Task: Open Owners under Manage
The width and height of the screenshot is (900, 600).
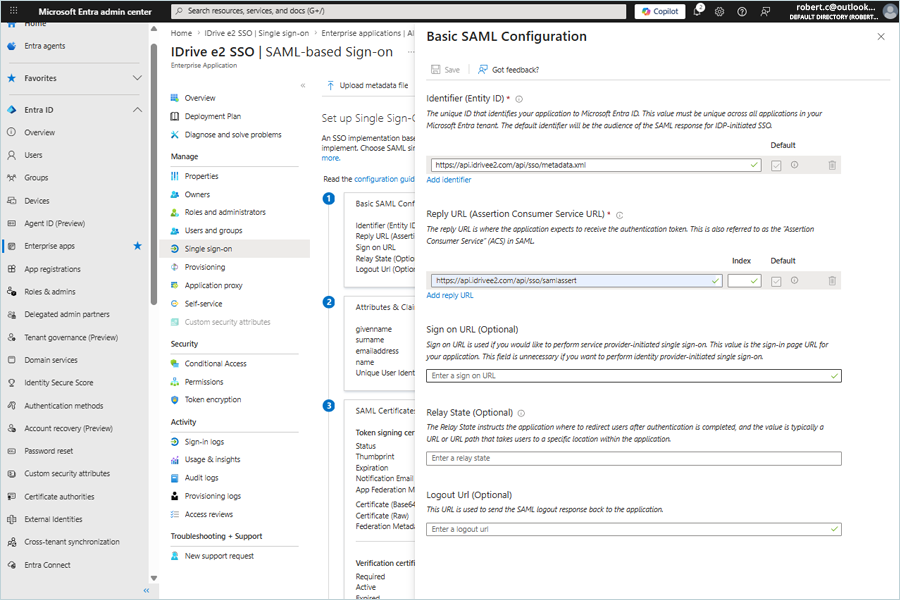Action: pyautogui.click(x=197, y=195)
